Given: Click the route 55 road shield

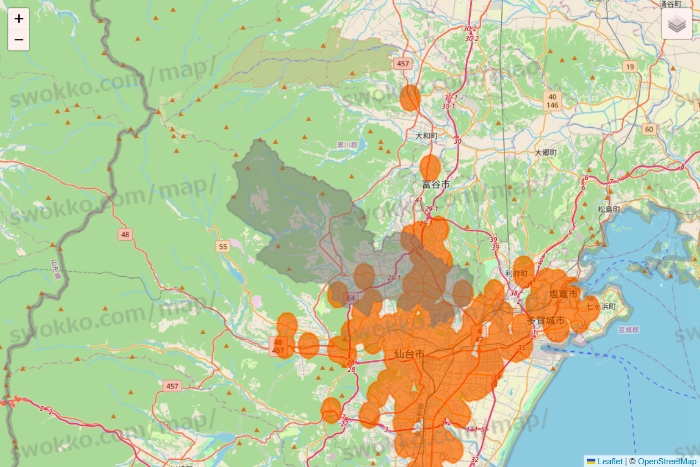Looking at the screenshot, I should (x=223, y=246).
